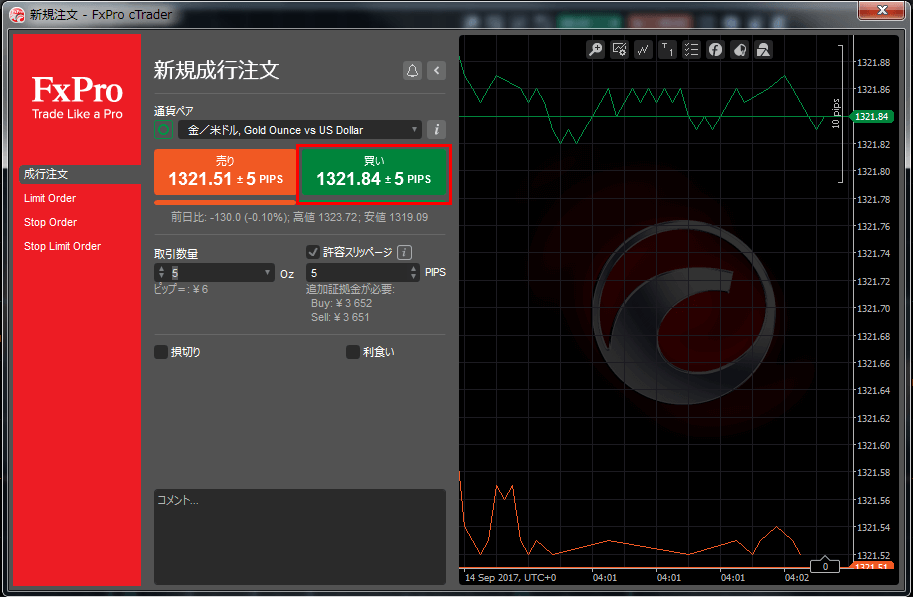Click the slippage pips stepper arrows
Viewport: 913px width, 597px height.
[x=413, y=273]
